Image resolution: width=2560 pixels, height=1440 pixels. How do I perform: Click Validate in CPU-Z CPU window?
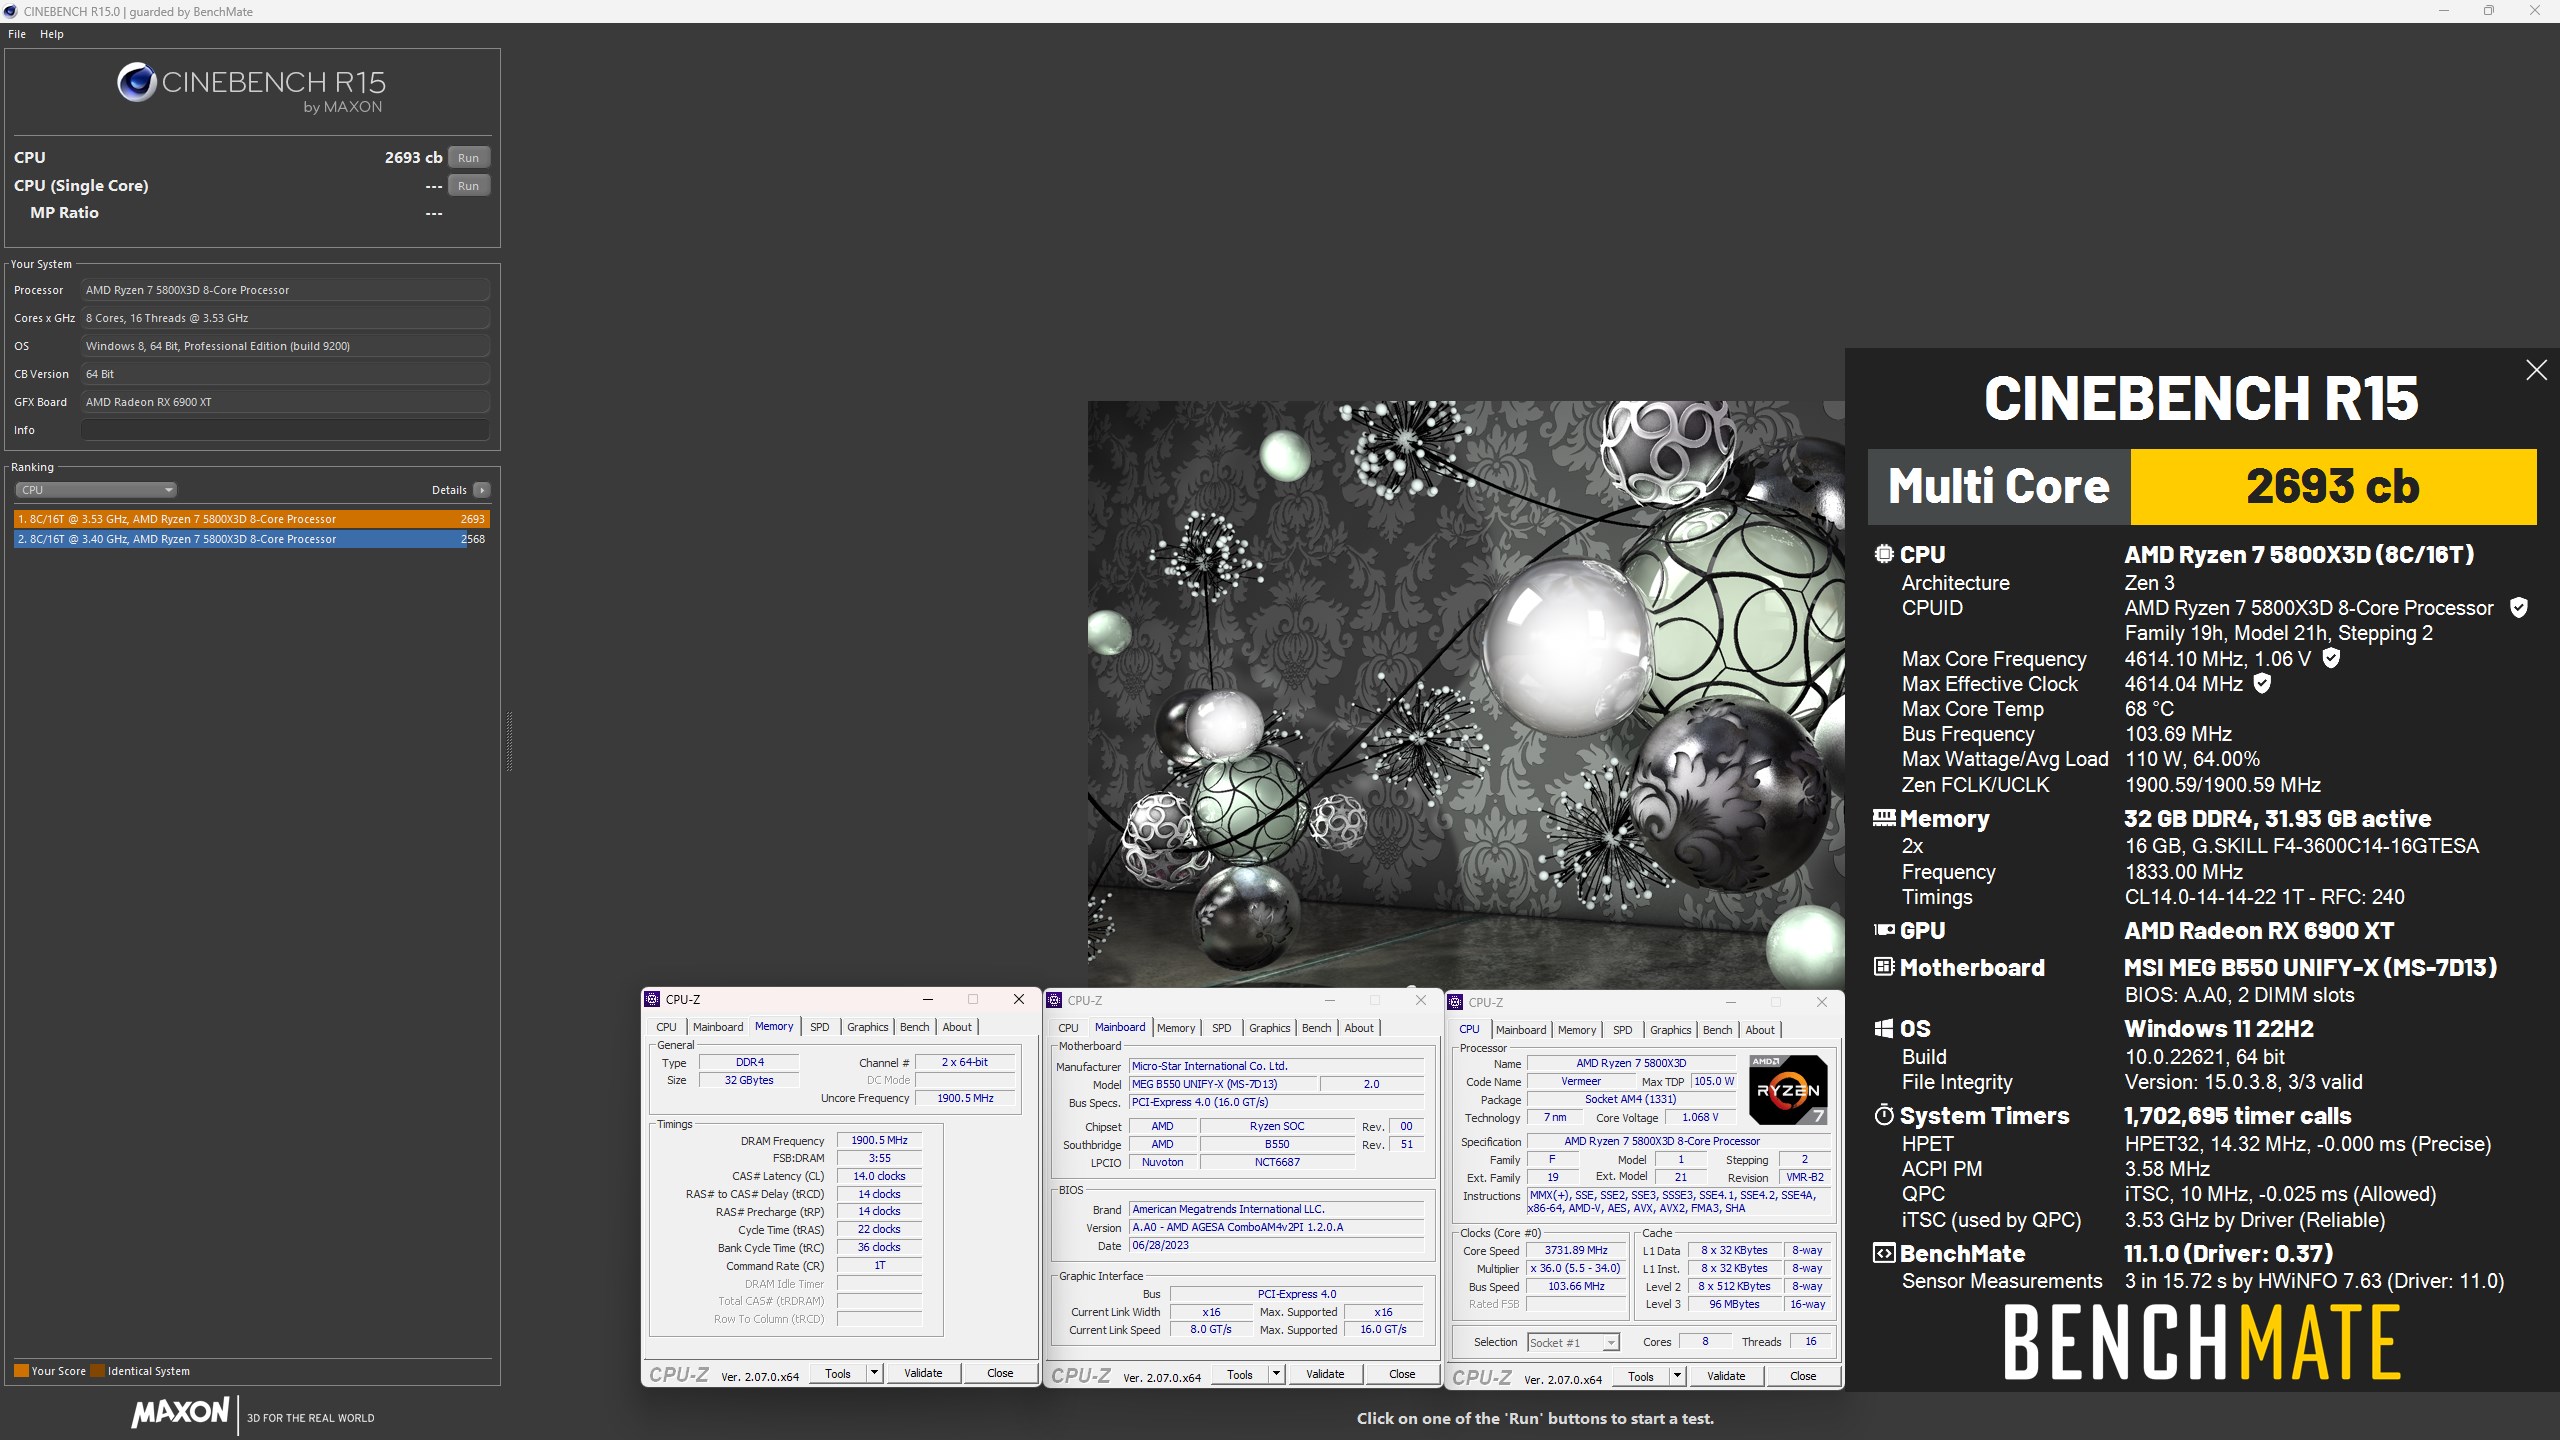tap(1726, 1376)
